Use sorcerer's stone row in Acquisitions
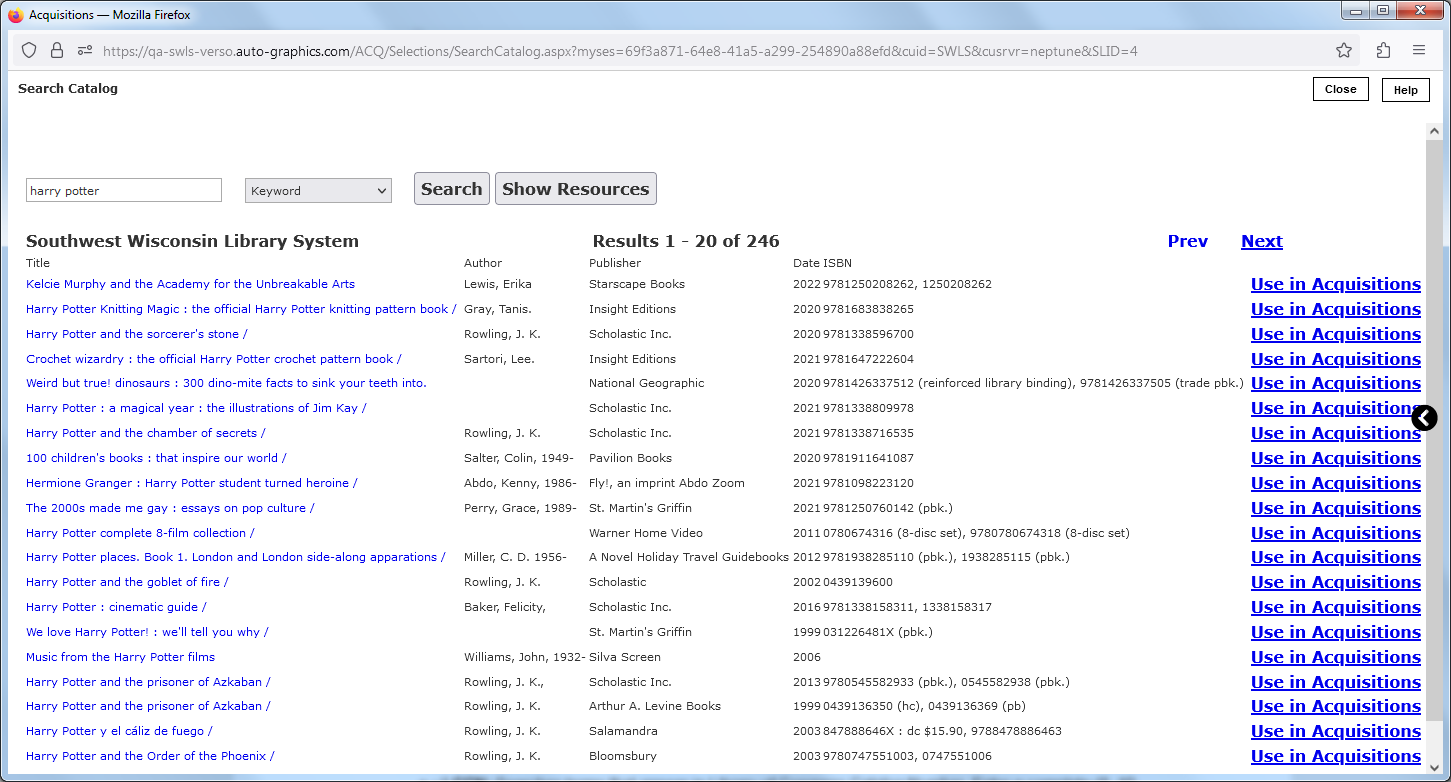Image resolution: width=1451 pixels, height=782 pixels. coord(1335,334)
